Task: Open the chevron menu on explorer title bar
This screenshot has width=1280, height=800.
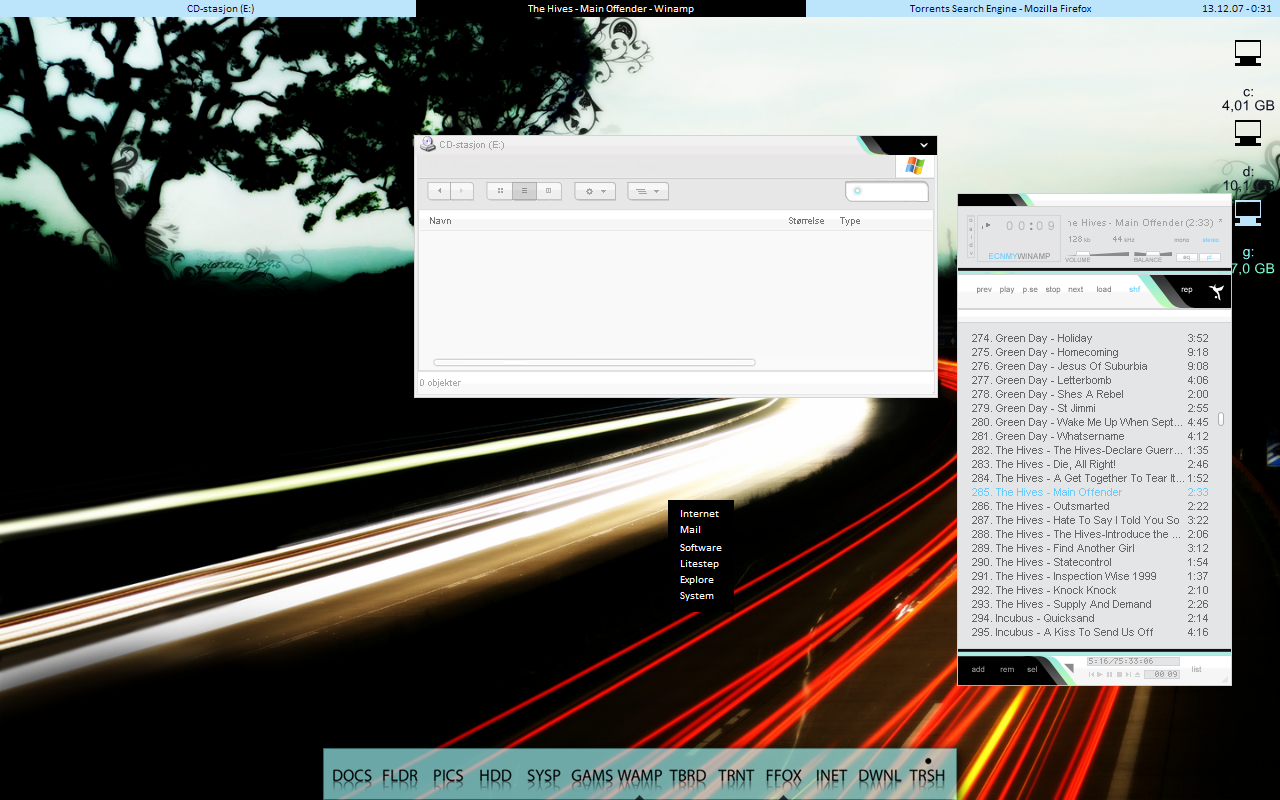Action: pyautogui.click(x=924, y=145)
